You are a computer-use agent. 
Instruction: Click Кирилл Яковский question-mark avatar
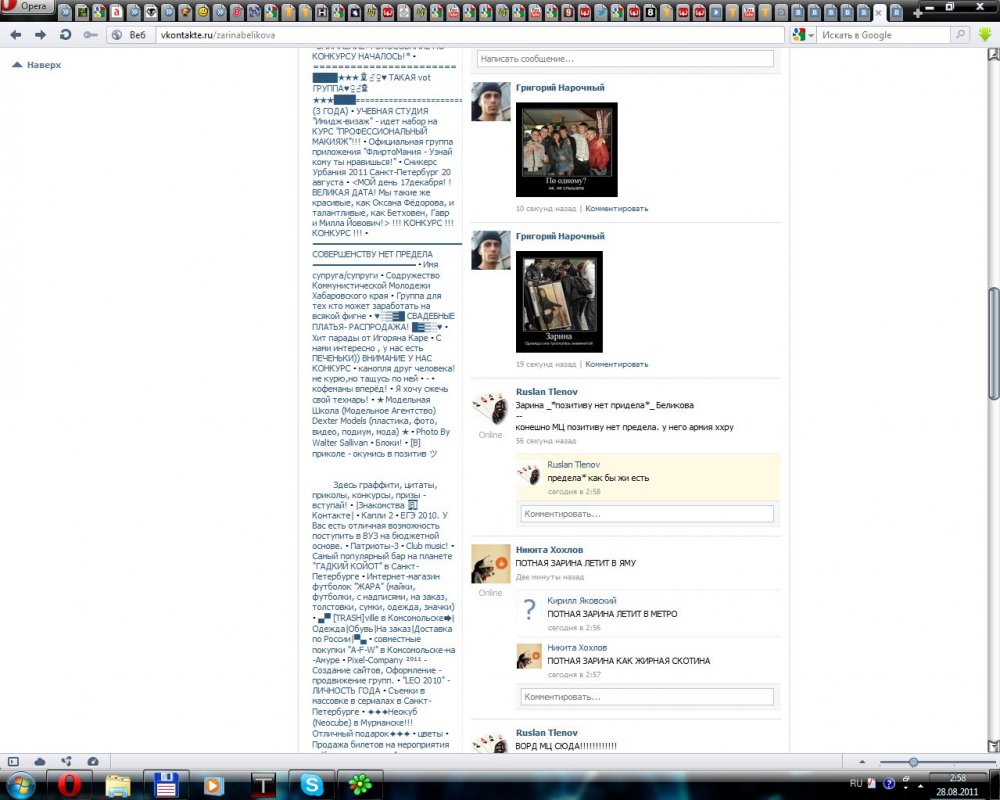click(x=529, y=609)
